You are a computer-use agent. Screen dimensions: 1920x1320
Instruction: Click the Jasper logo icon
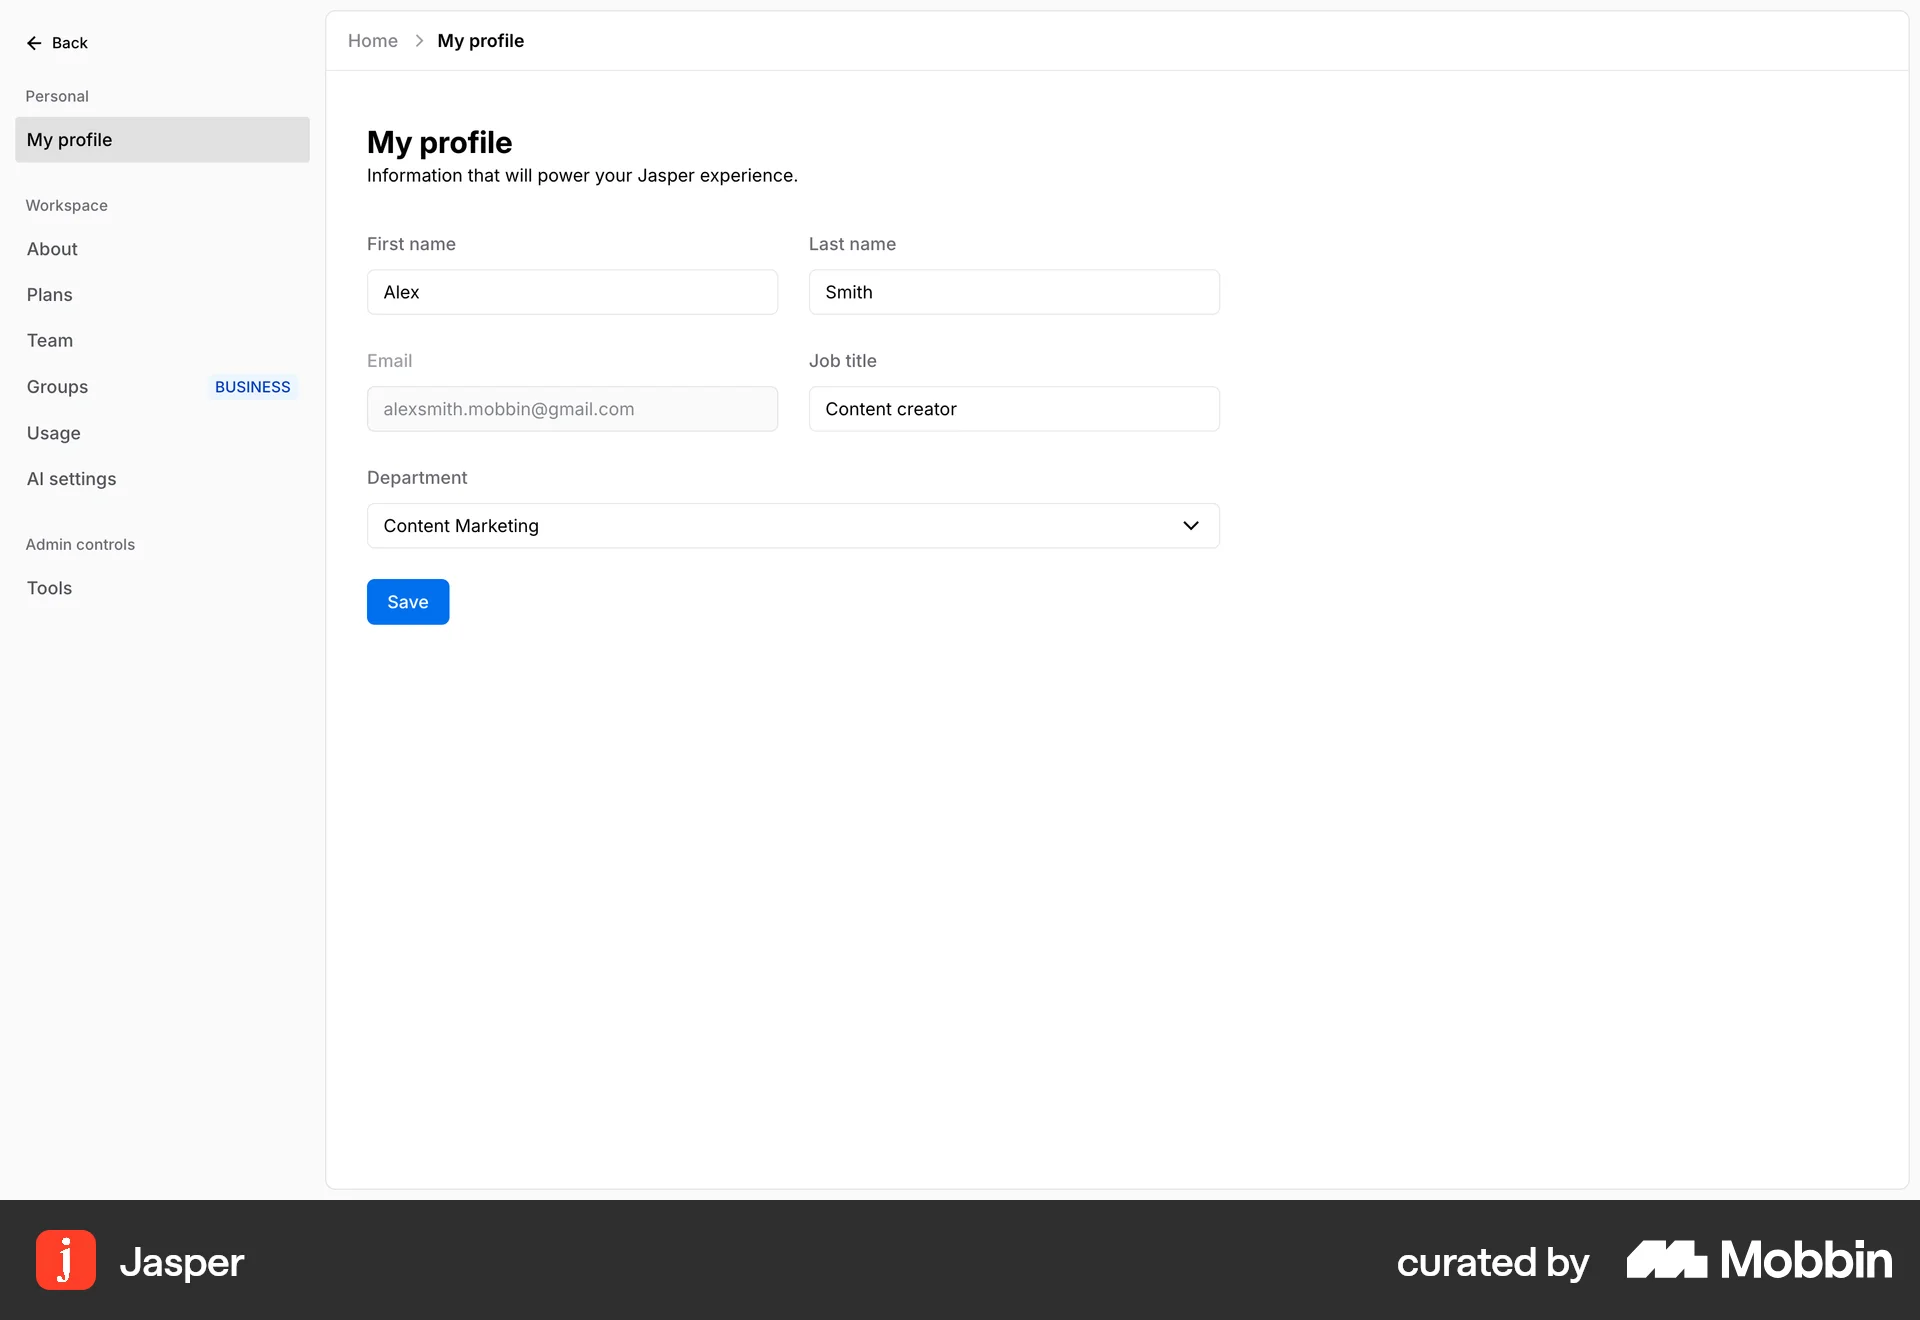(x=66, y=1260)
